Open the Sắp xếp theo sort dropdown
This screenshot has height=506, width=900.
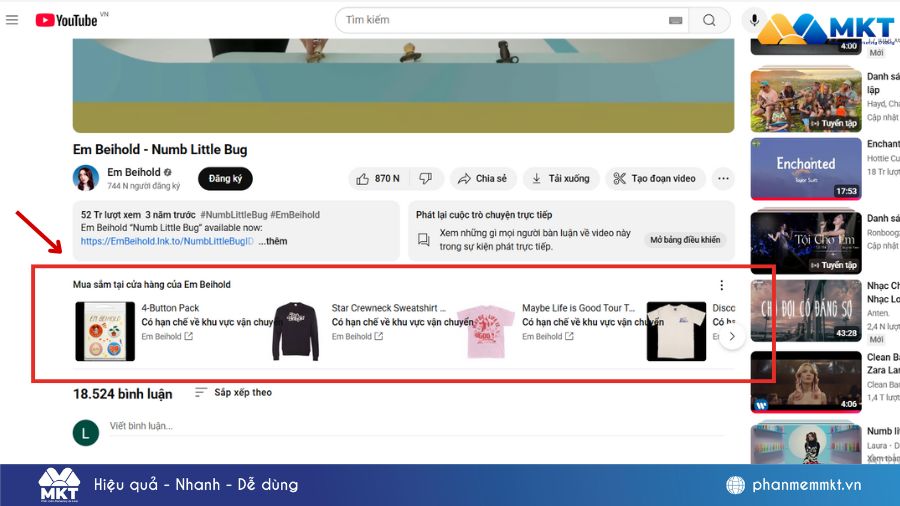pos(233,393)
